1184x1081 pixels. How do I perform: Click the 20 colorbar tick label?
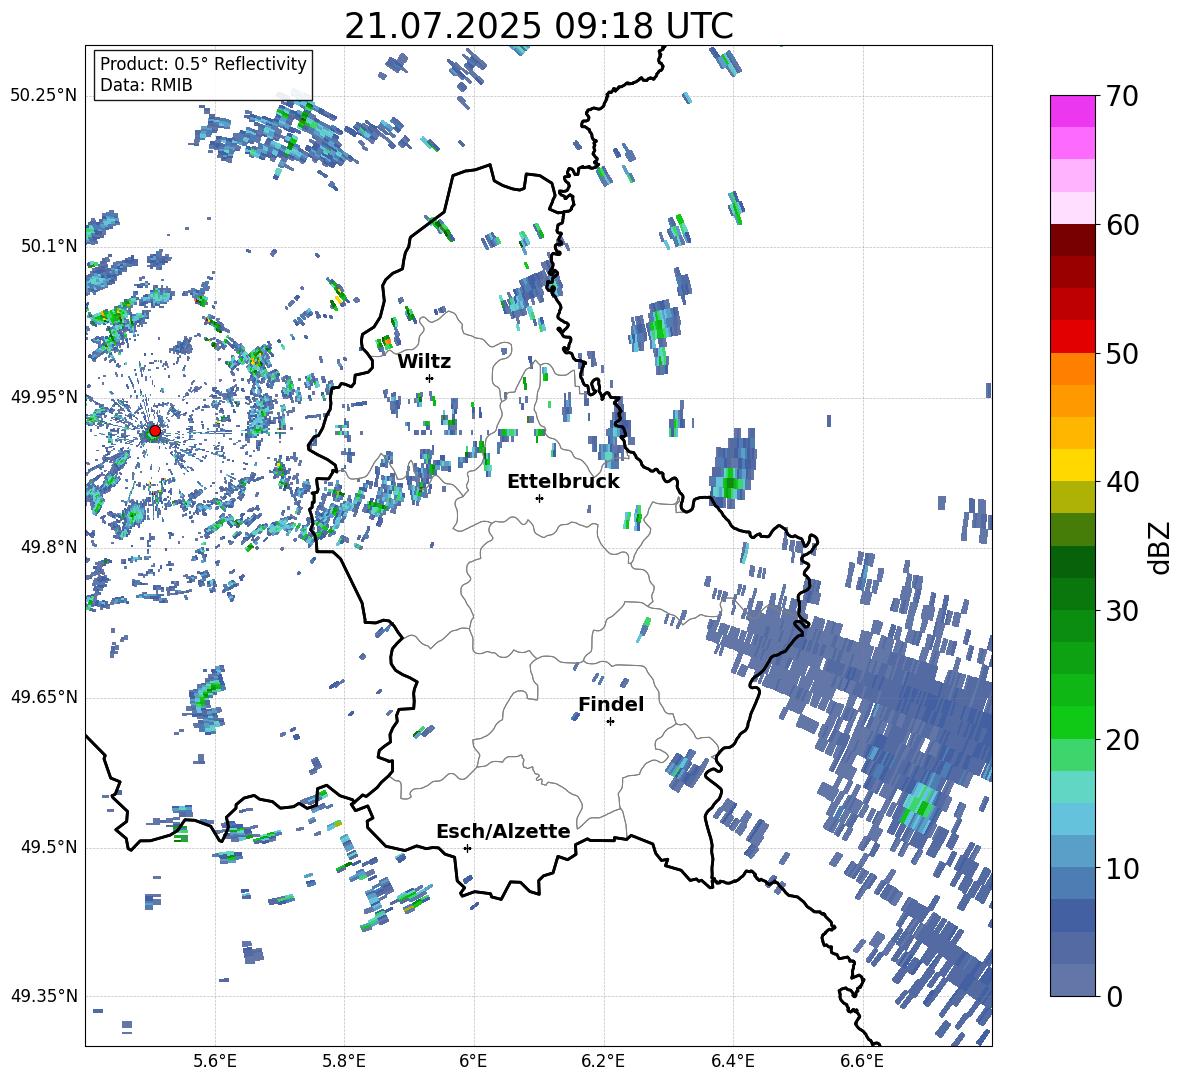tap(1121, 740)
